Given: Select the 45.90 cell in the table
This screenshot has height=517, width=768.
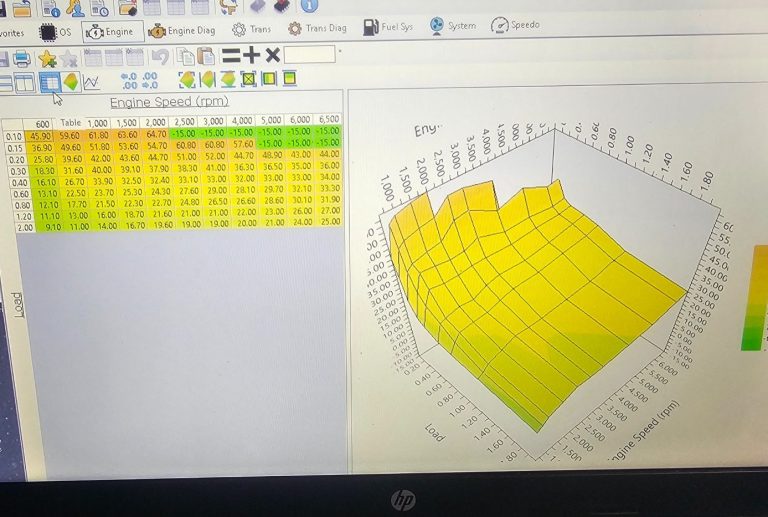Looking at the screenshot, I should click(x=41, y=135).
